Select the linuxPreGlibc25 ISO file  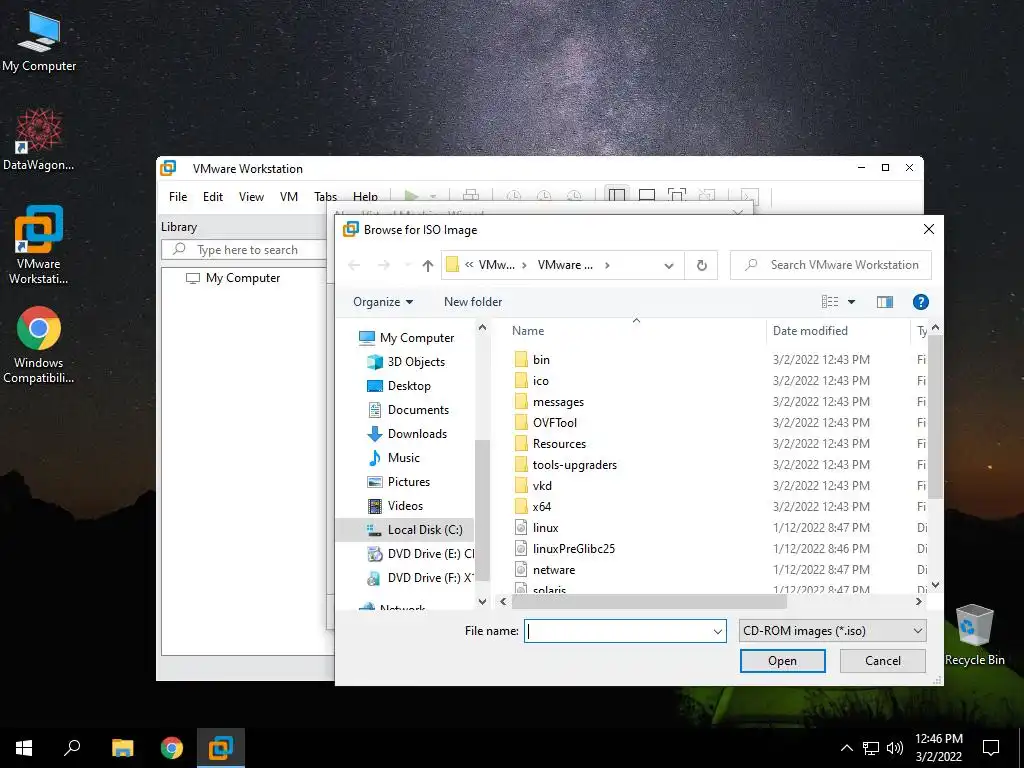(x=564, y=549)
